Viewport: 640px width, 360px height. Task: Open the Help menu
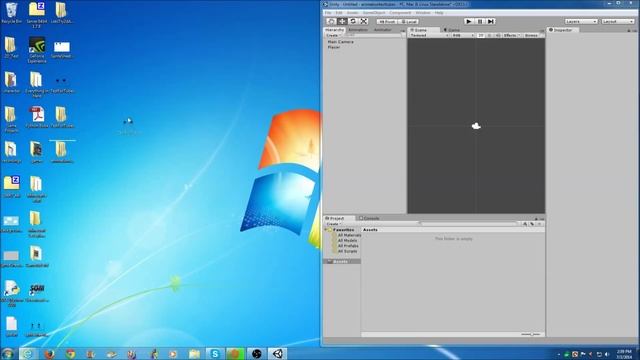439,13
